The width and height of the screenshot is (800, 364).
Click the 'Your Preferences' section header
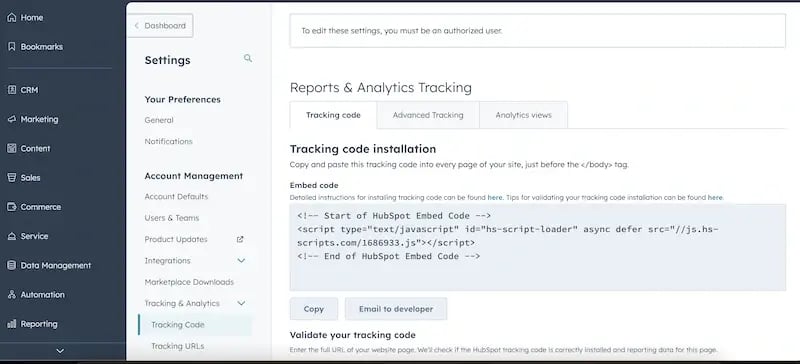point(183,100)
